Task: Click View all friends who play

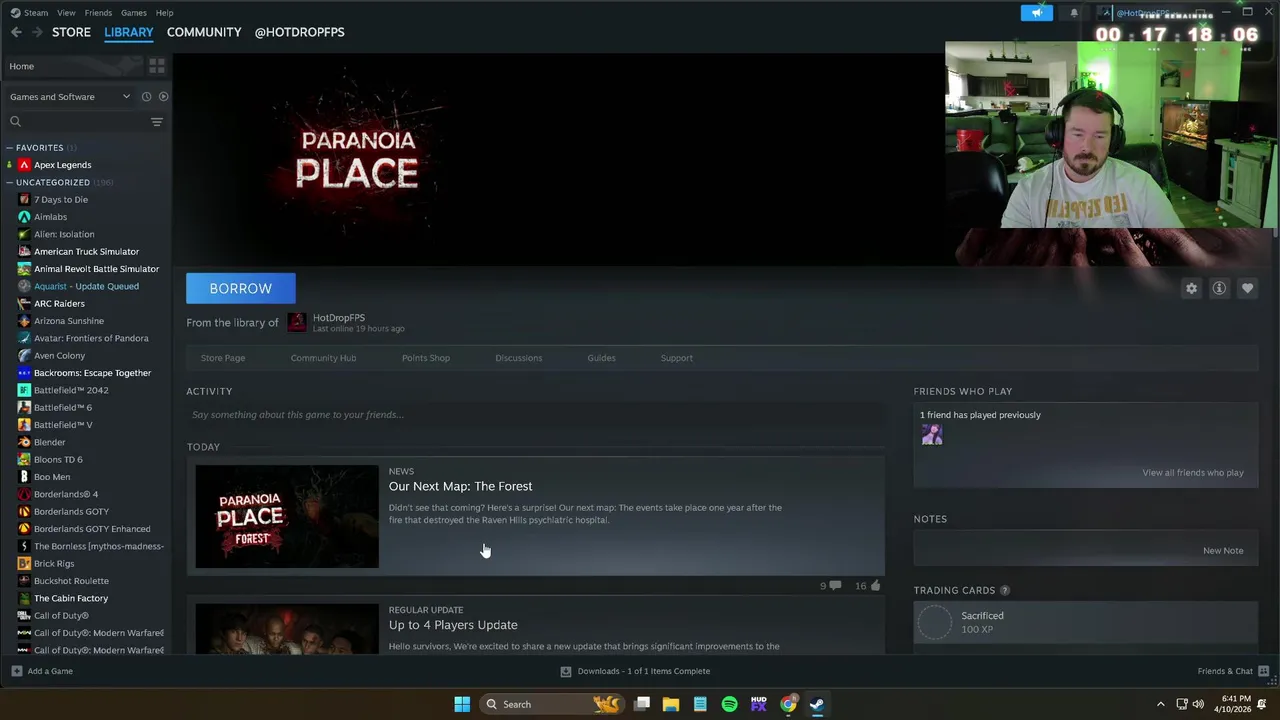Action: [1193, 473]
